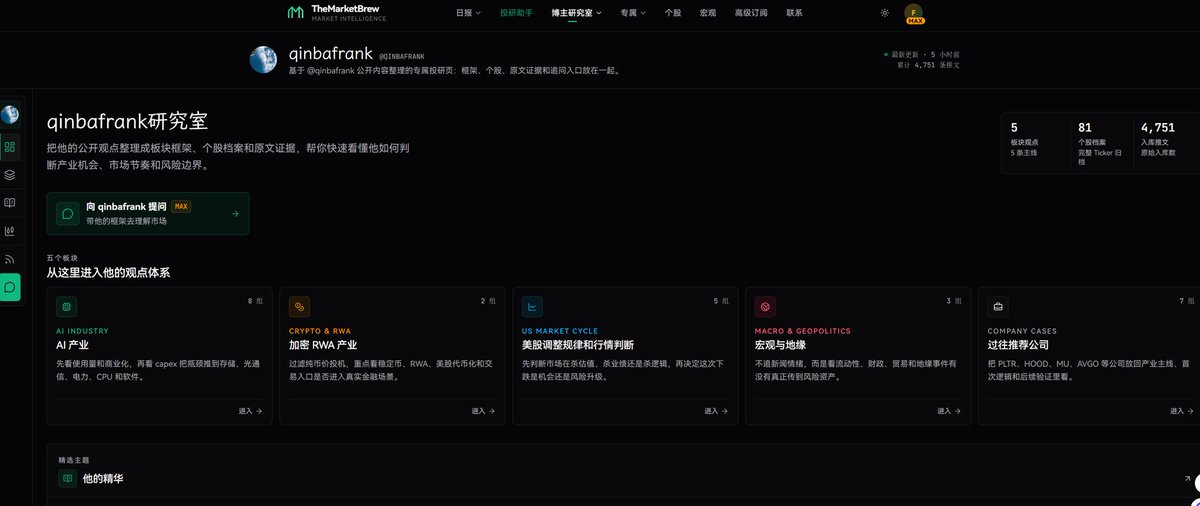Open 他的精华 section via corner arrow icon
The height and width of the screenshot is (506, 1200).
[x=1187, y=479]
